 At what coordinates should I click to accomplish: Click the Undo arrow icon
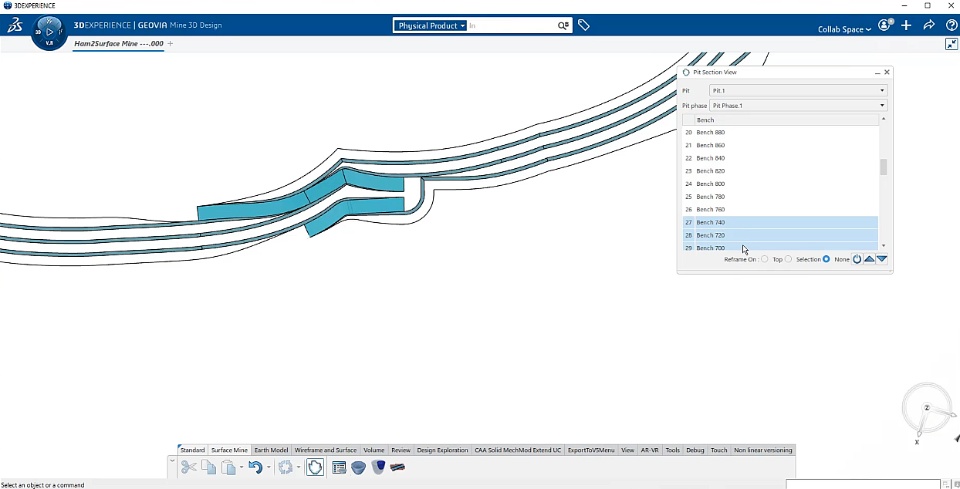[x=255, y=468]
